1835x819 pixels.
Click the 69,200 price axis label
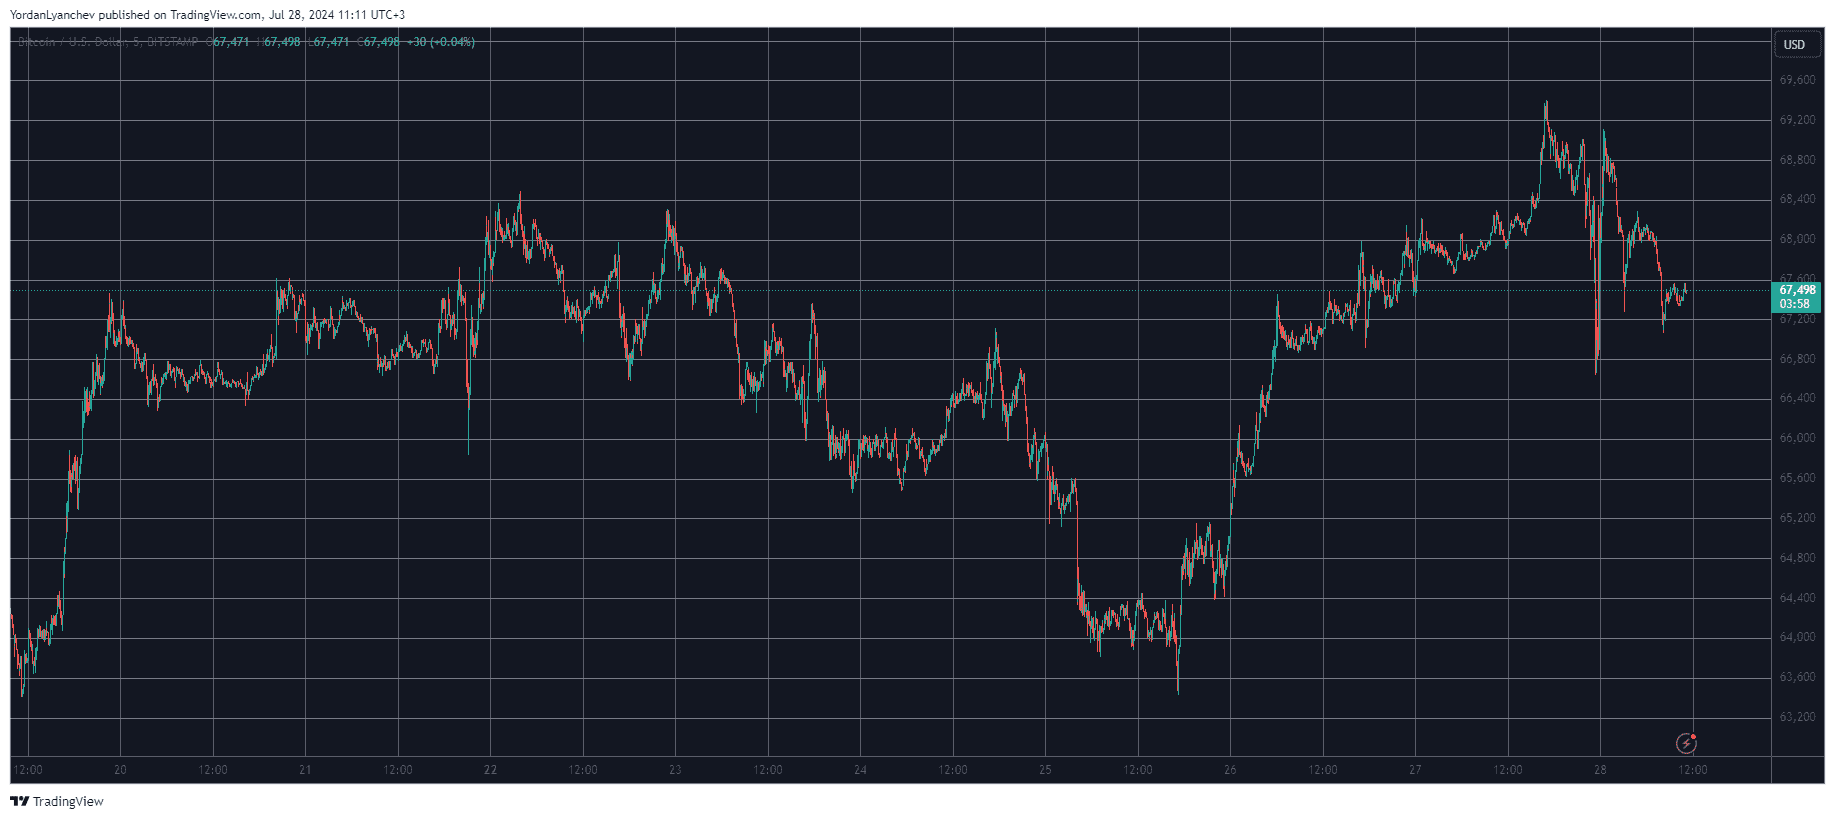[x=1797, y=120]
